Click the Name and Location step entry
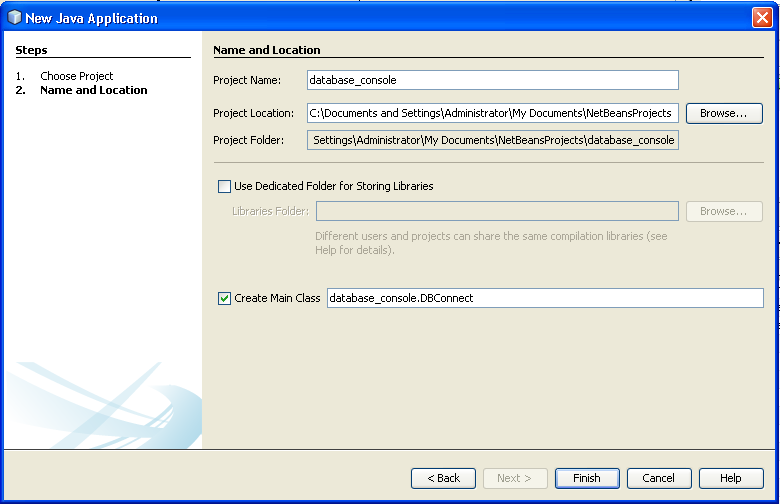 (x=94, y=90)
